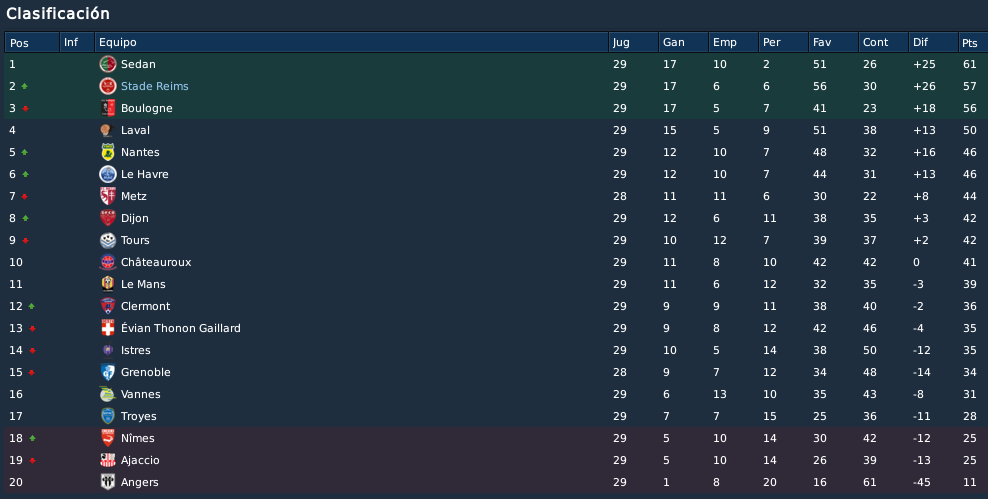Screen dimensions: 988x499
Task: Click the Stade Reims club badge
Action: pyautogui.click(x=108, y=86)
